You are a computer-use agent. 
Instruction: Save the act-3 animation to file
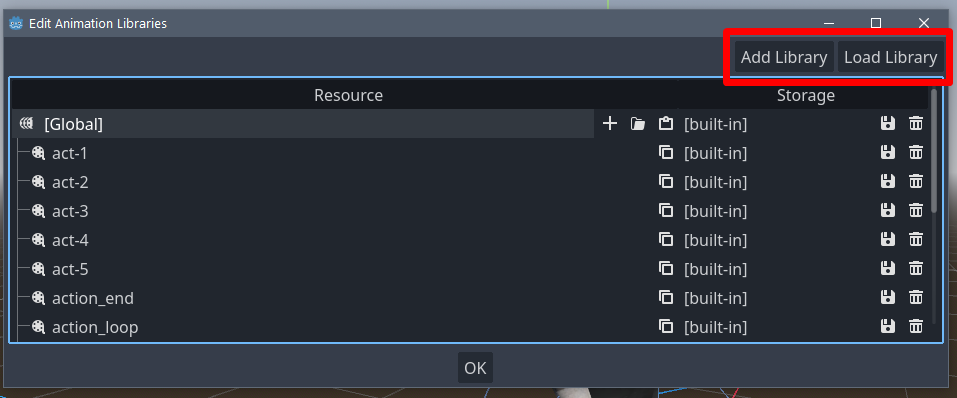click(x=887, y=211)
